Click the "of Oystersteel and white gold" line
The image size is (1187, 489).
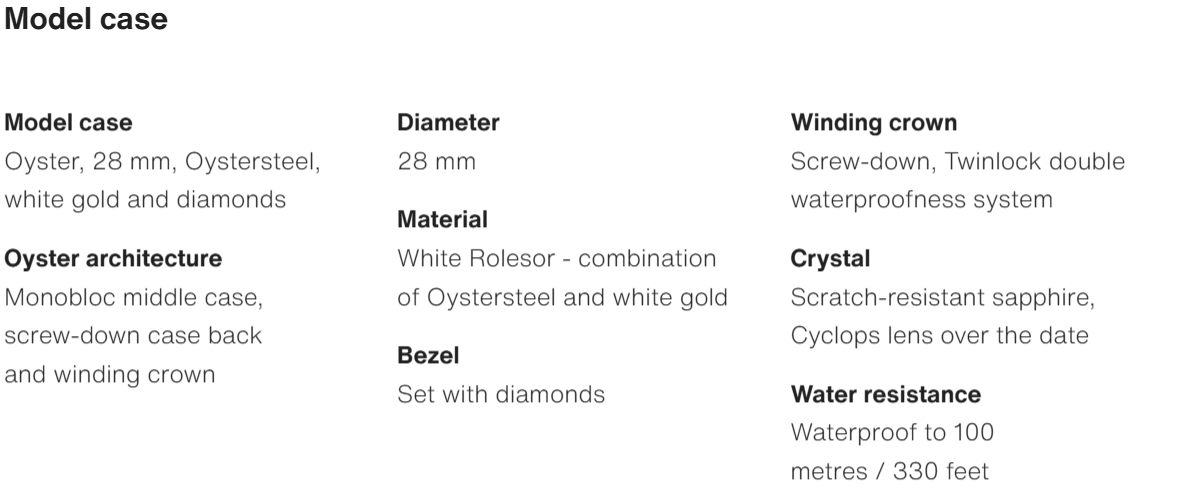[562, 297]
